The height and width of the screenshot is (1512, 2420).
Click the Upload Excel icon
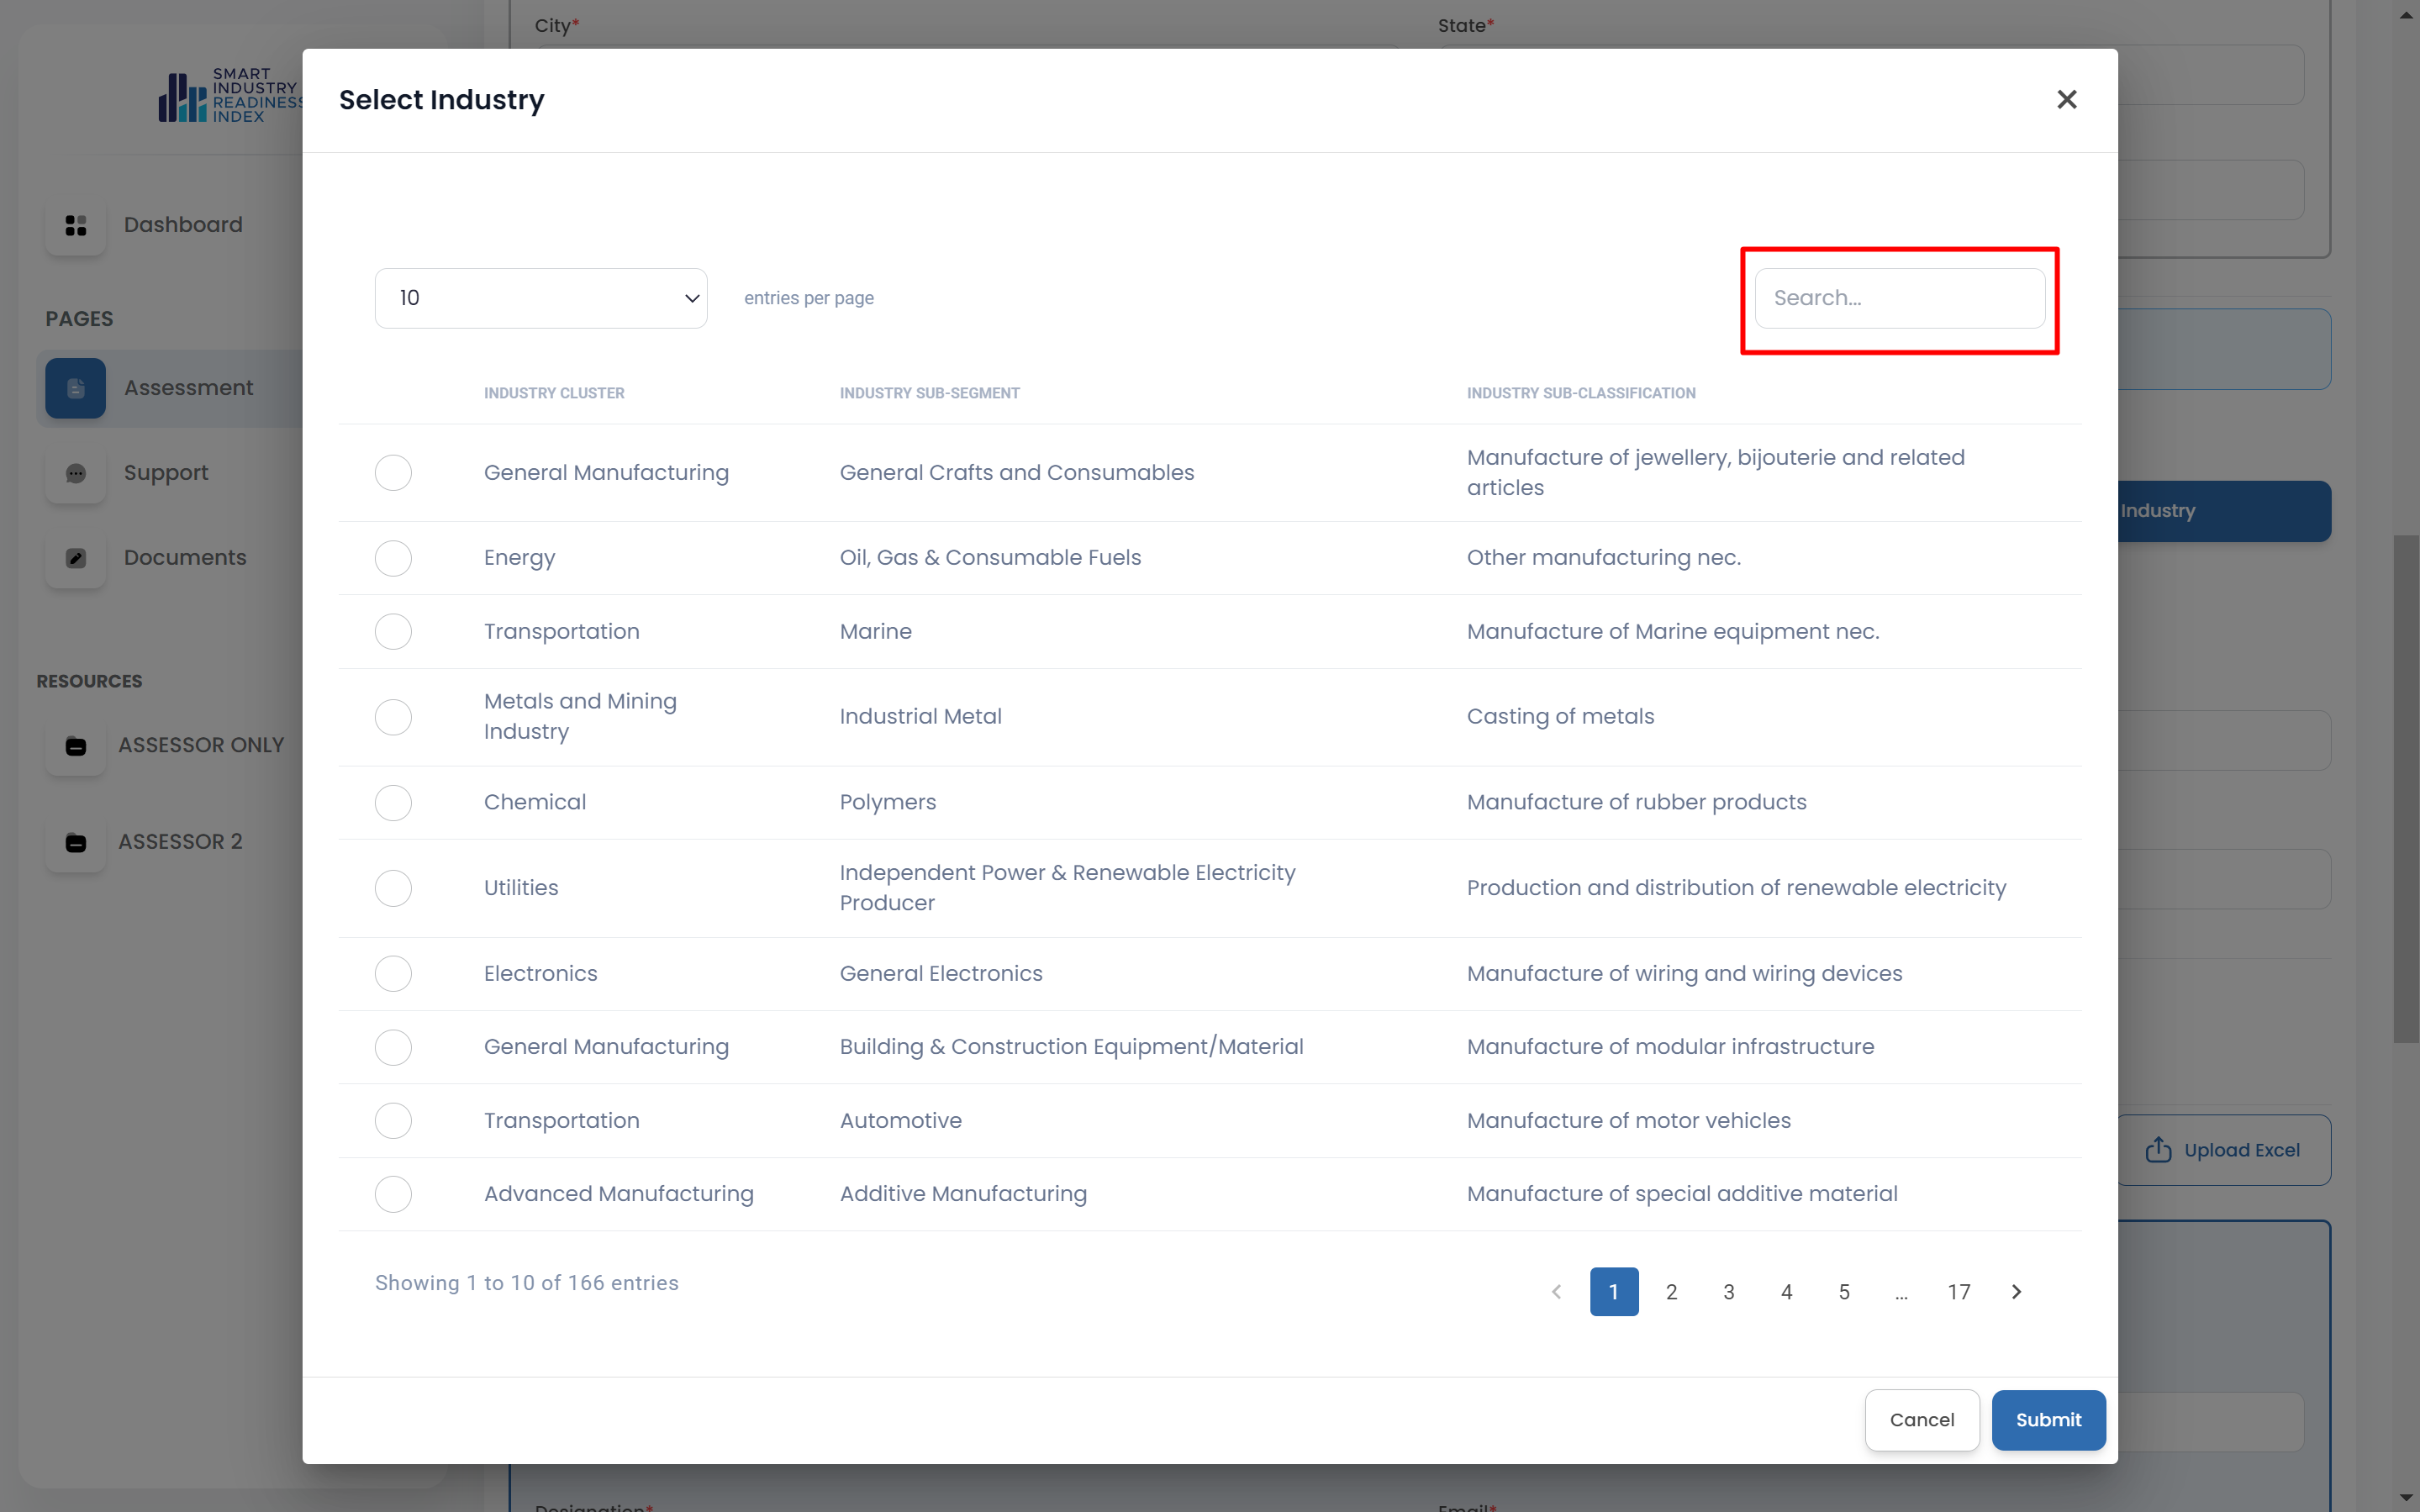click(2158, 1150)
